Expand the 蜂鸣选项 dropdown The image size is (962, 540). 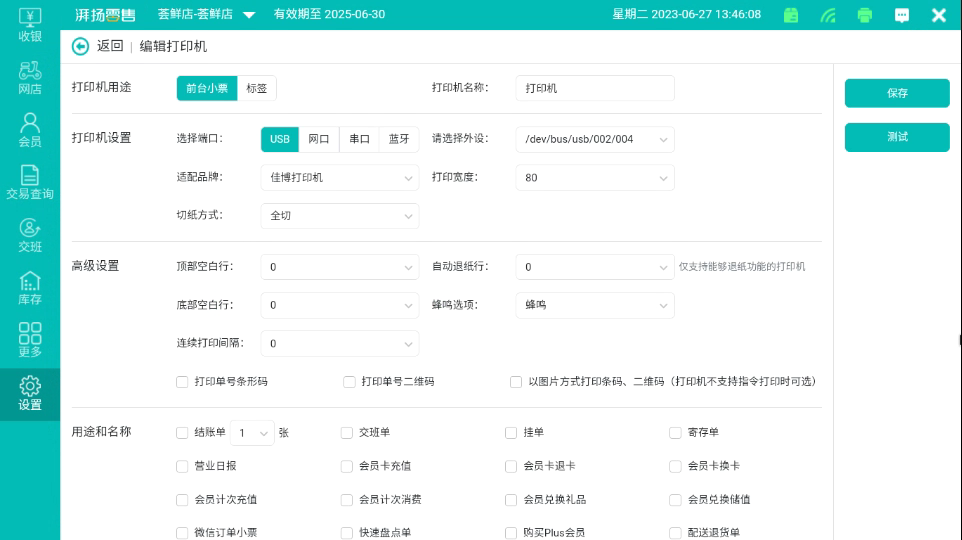pos(594,305)
